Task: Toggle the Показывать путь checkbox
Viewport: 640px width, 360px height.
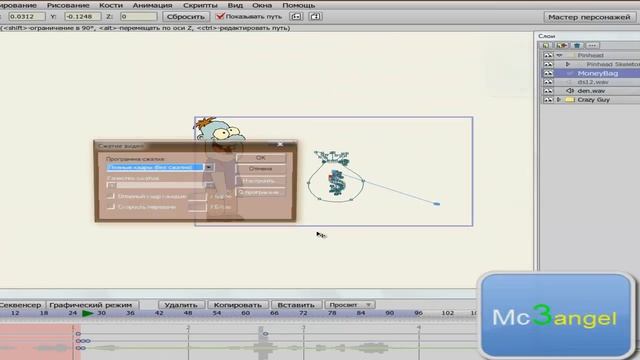Action: 220,16
